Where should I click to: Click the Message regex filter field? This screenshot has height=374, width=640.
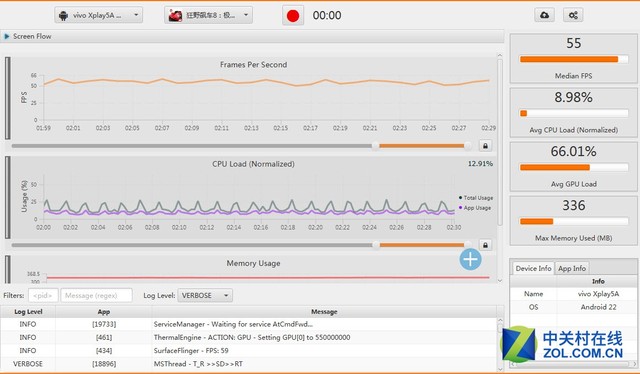coord(96,295)
